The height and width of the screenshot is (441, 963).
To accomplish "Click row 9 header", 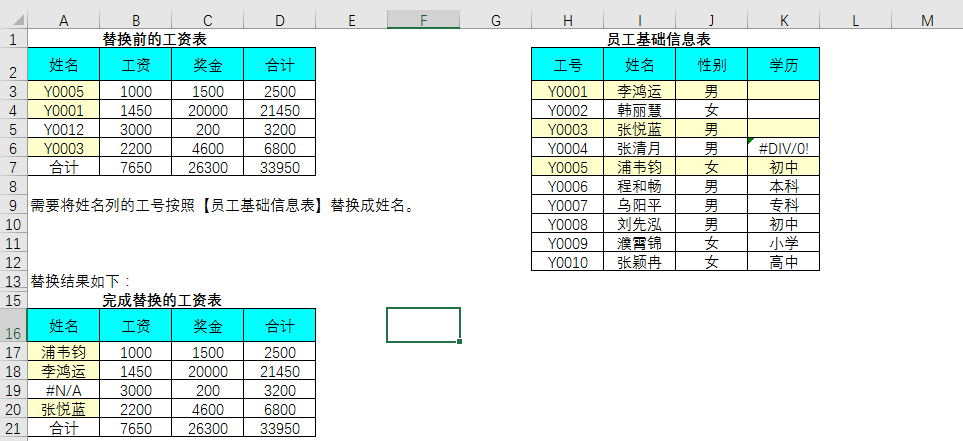I will 13,205.
